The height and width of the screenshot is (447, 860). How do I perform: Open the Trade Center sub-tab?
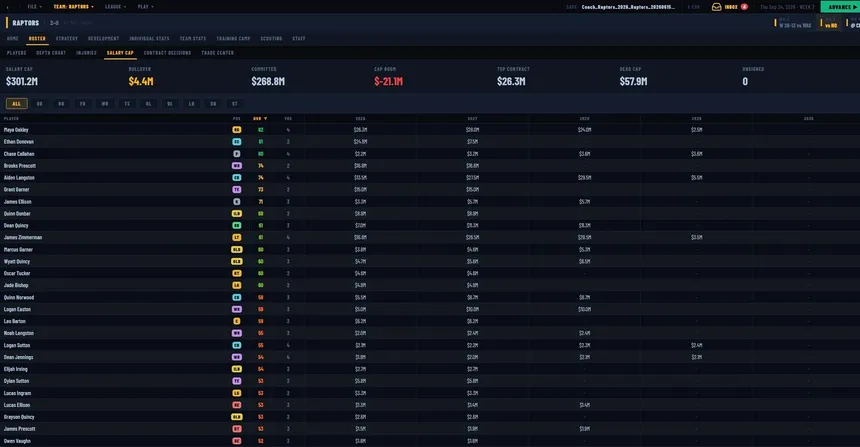(x=217, y=53)
